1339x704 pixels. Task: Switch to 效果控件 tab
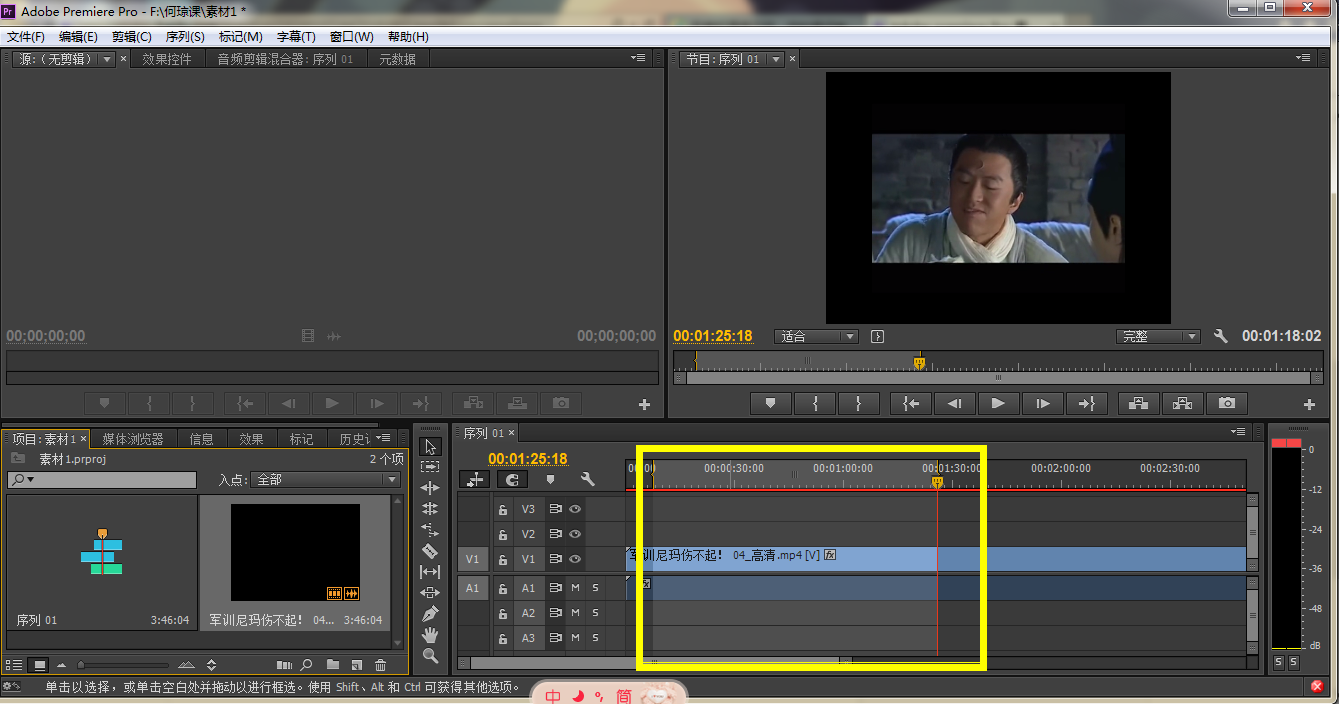click(166, 59)
